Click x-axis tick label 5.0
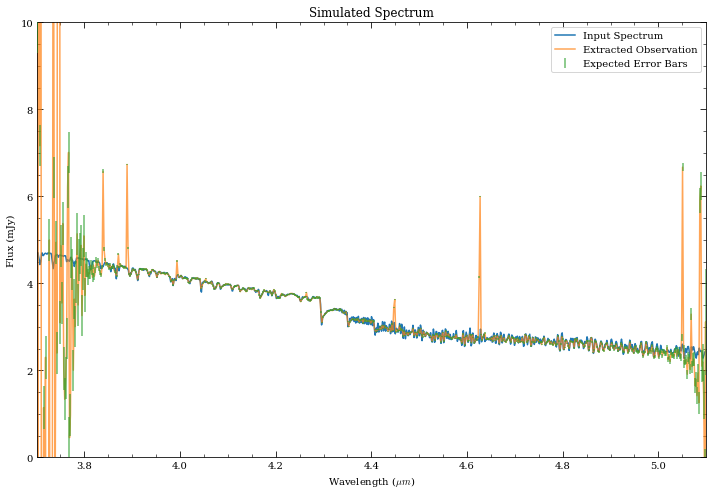 coord(658,466)
